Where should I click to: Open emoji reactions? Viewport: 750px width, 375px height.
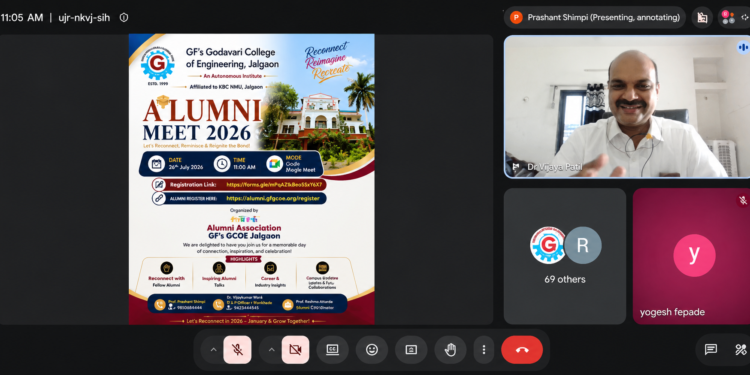coord(372,350)
